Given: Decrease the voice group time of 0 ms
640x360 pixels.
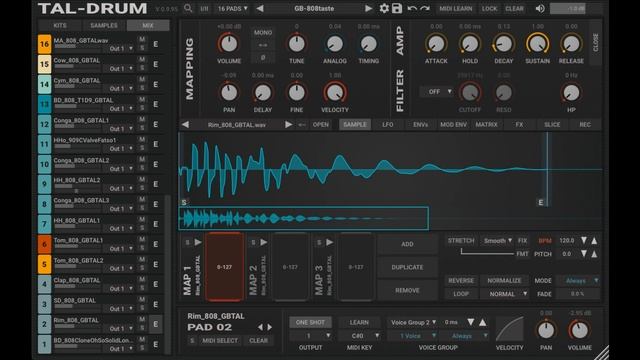Looking at the screenshot, I should click(x=471, y=322).
